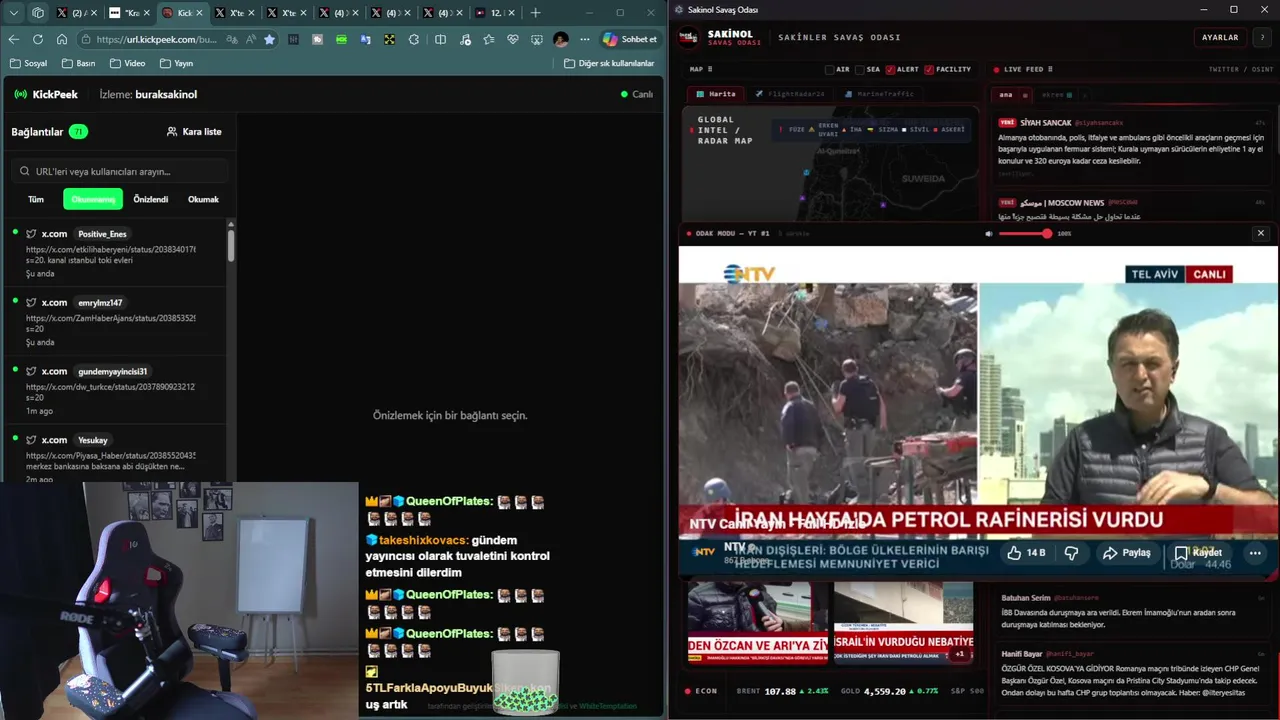The width and height of the screenshot is (1280, 720).
Task: Open AYARLAR settings in Sakinol
Action: coord(1220,37)
